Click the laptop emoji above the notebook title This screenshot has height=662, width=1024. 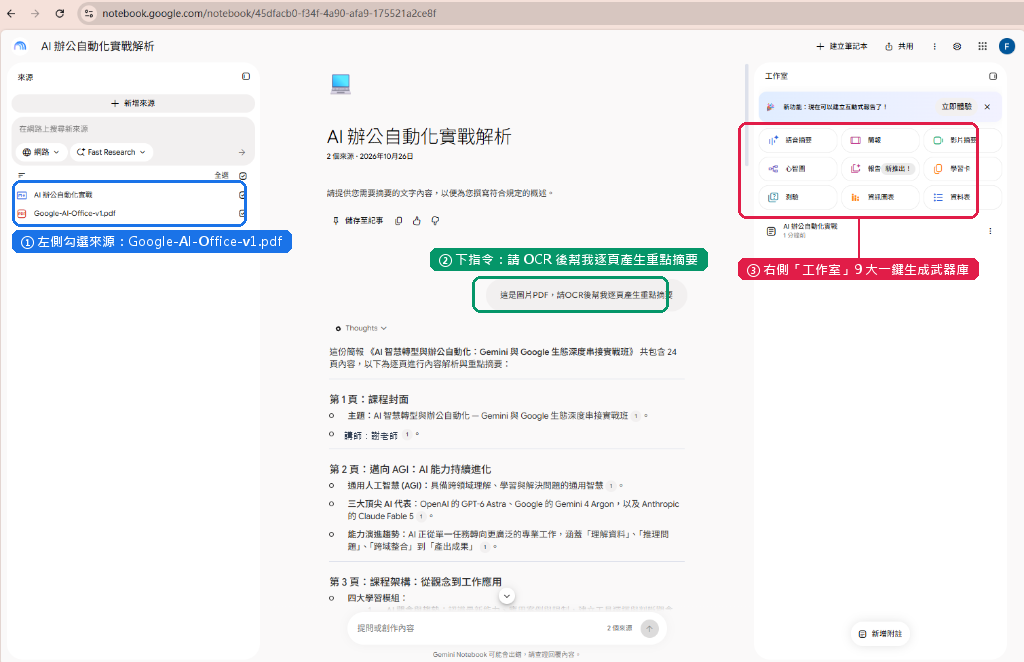(340, 84)
